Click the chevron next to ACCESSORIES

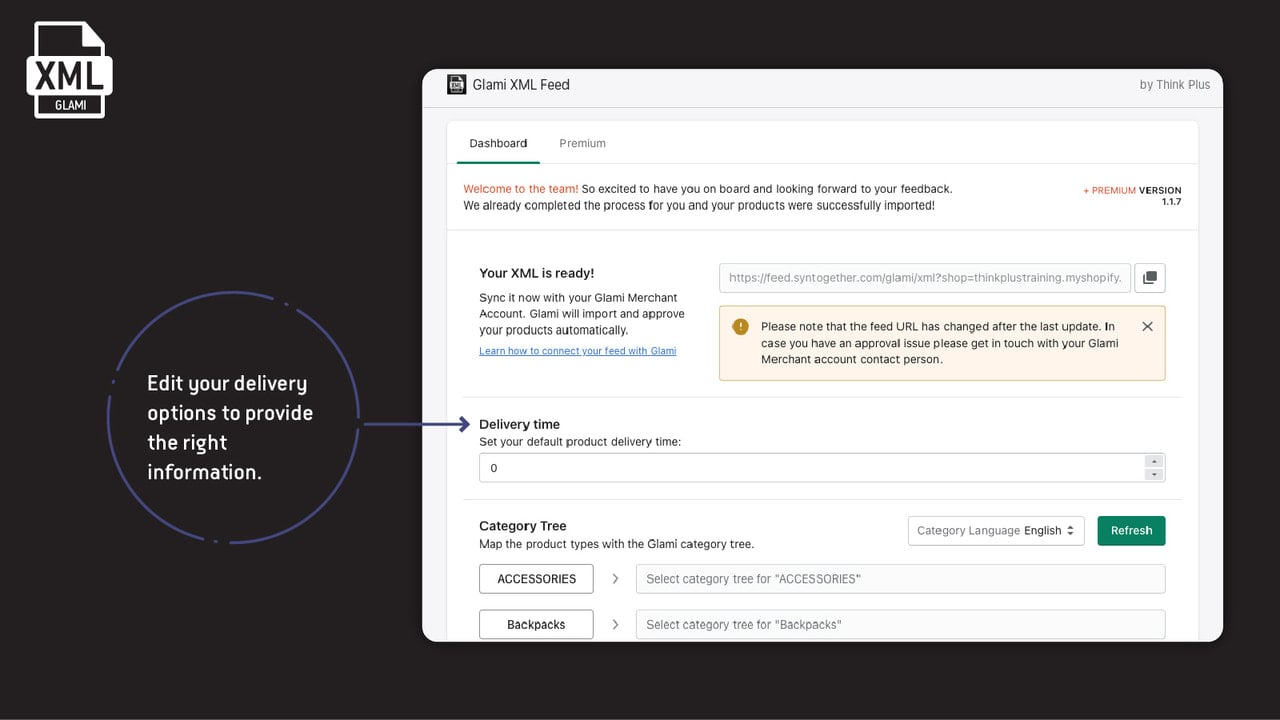pos(615,579)
